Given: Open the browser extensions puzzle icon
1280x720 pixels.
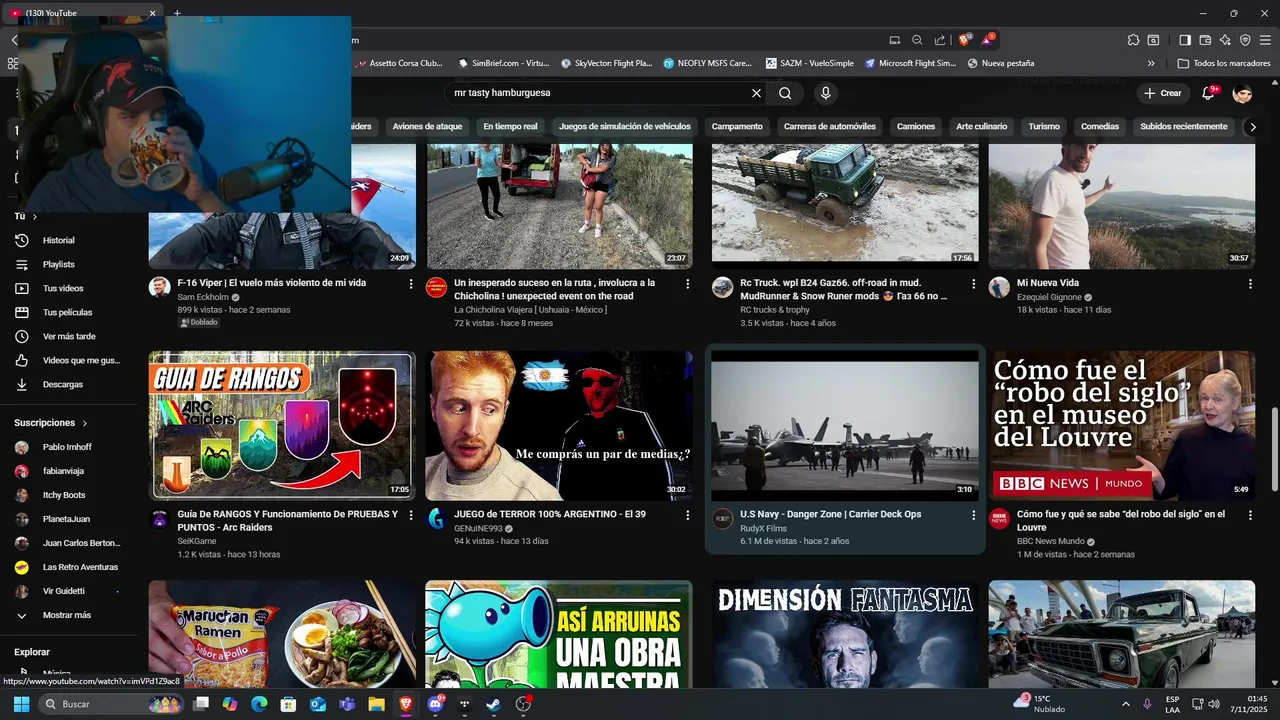Looking at the screenshot, I should pos(1133,40).
